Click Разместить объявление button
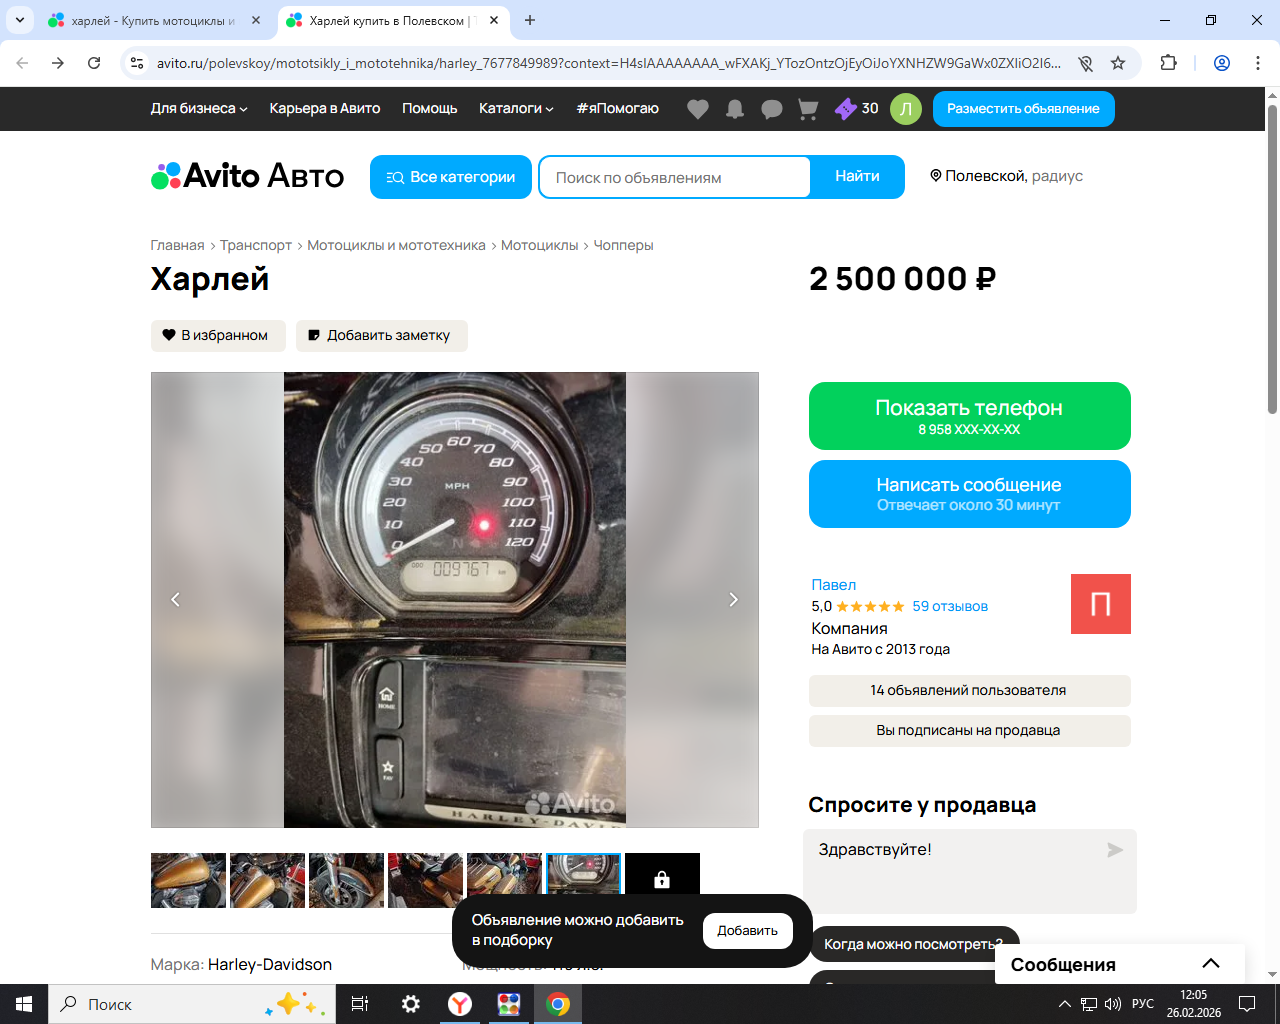 pos(1023,109)
